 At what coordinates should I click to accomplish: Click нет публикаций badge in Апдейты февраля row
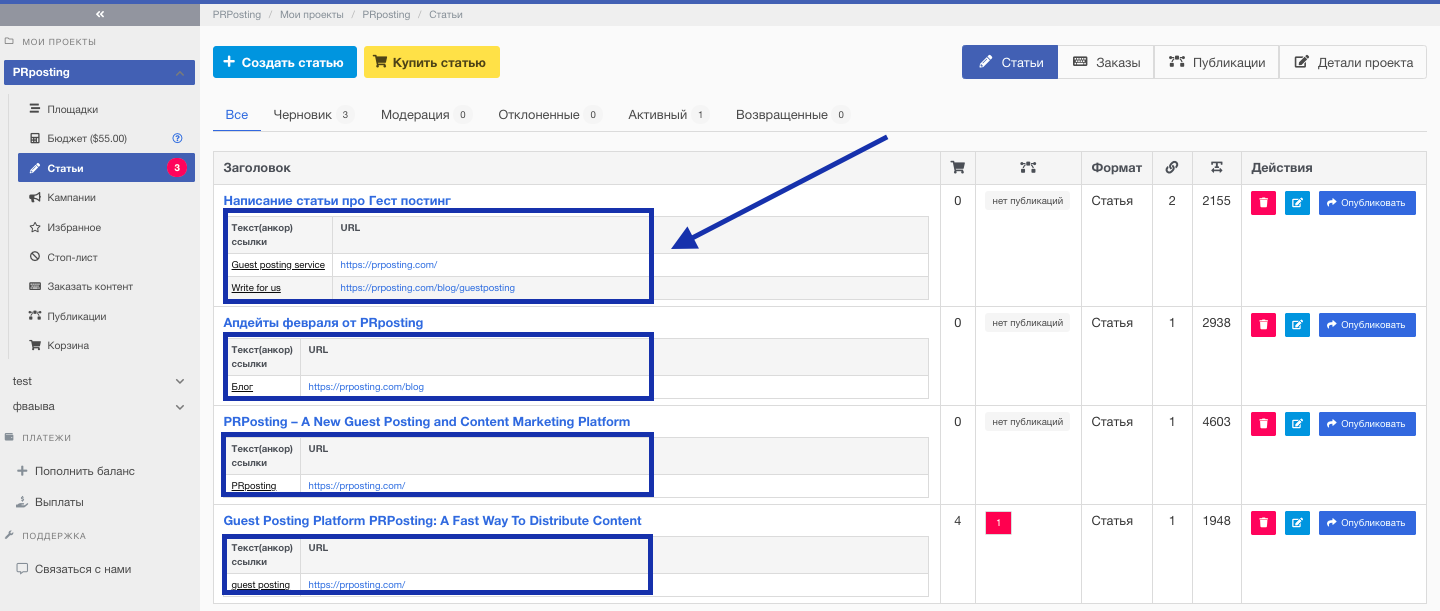pos(1028,323)
